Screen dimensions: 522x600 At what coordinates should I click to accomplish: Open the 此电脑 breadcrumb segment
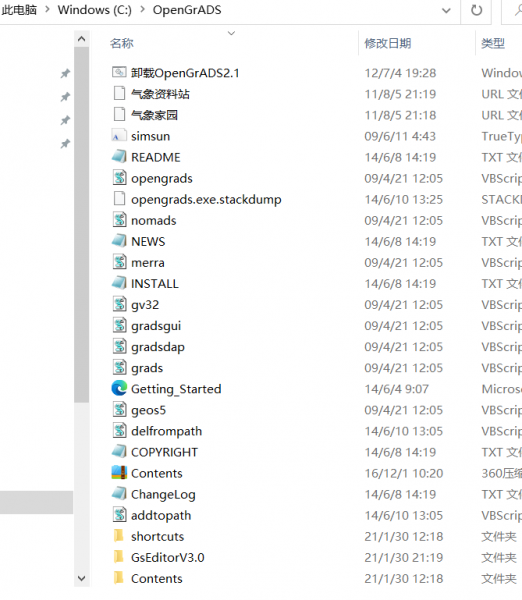(19, 10)
